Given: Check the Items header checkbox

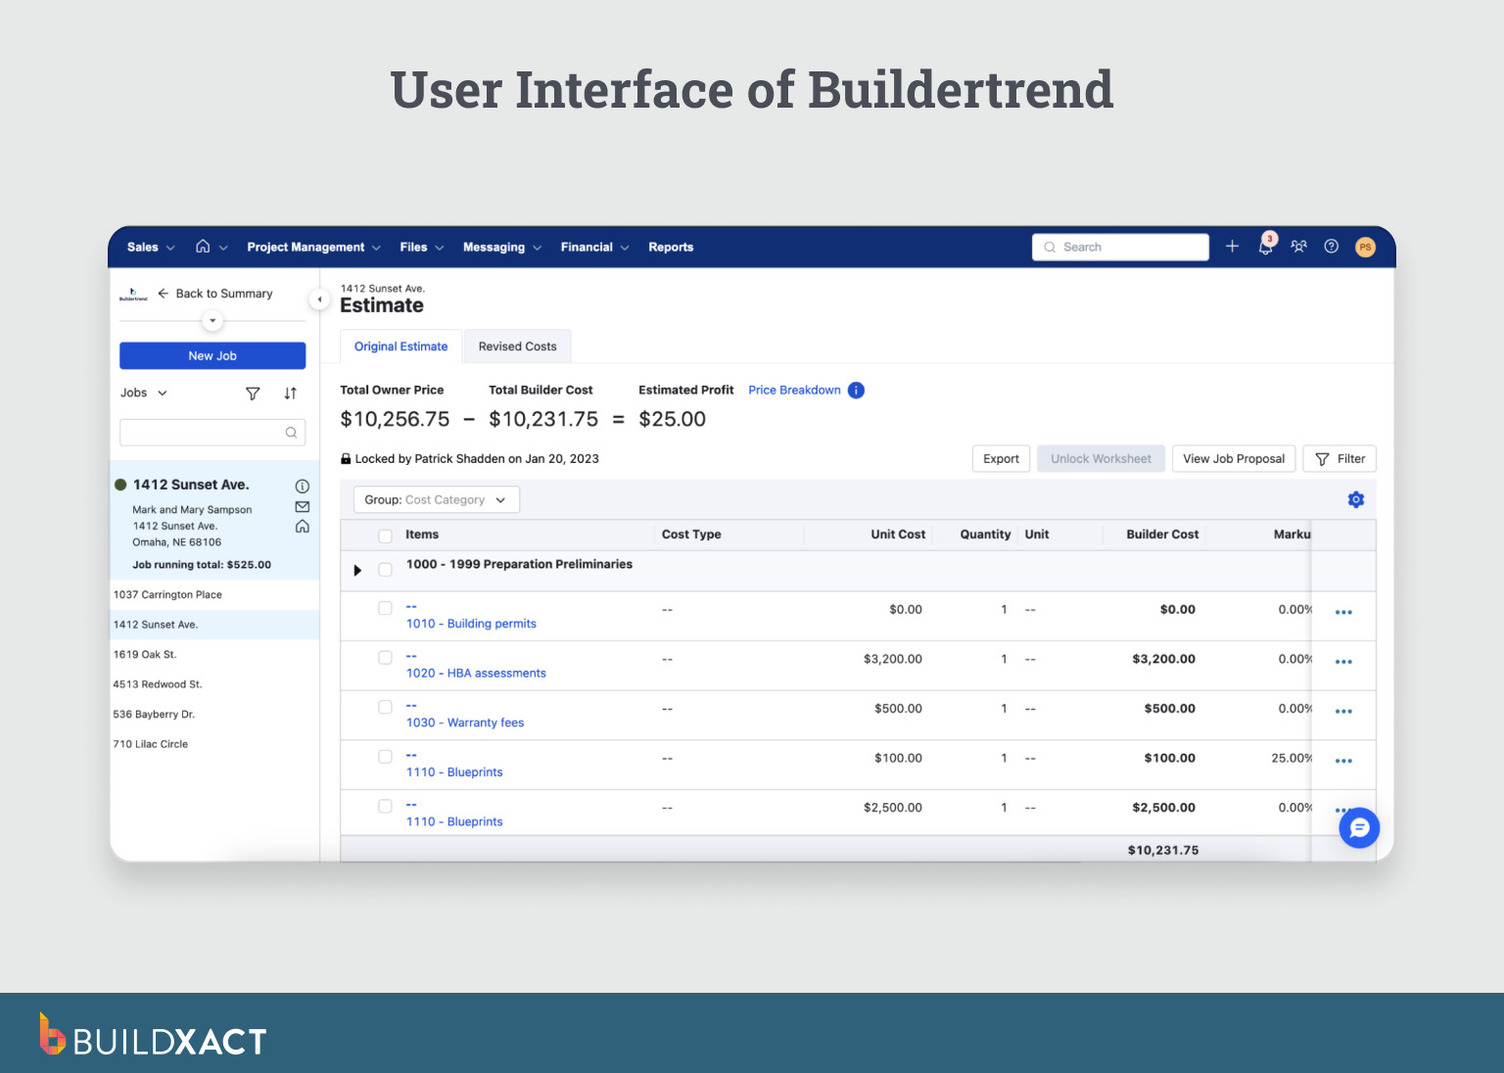Looking at the screenshot, I should (385, 535).
